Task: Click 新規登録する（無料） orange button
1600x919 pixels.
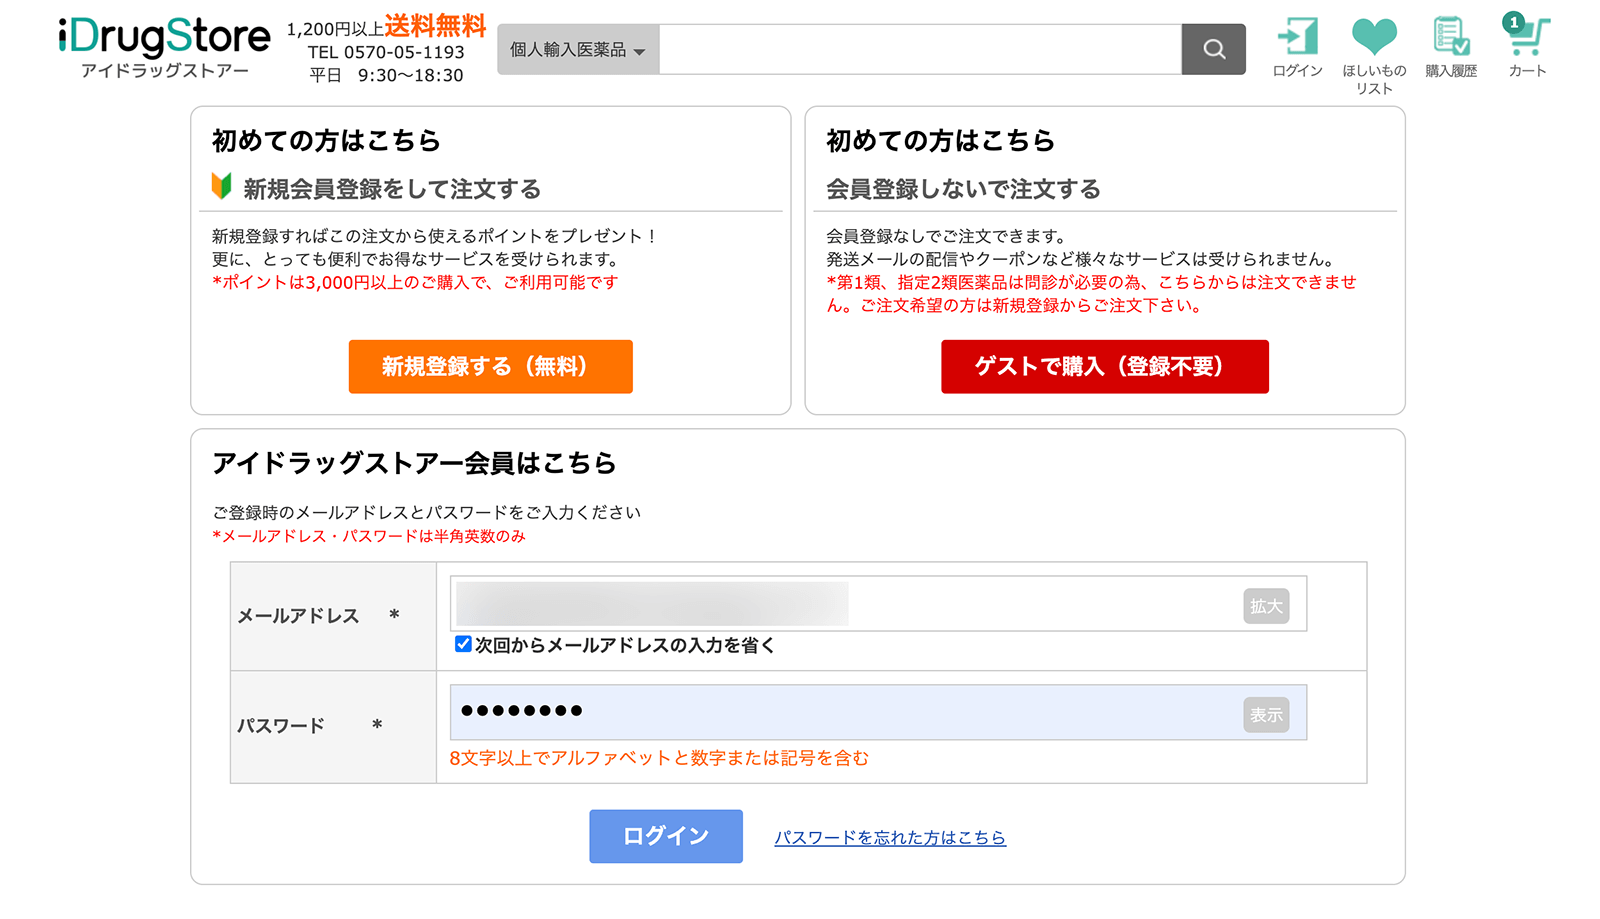Action: click(x=490, y=366)
